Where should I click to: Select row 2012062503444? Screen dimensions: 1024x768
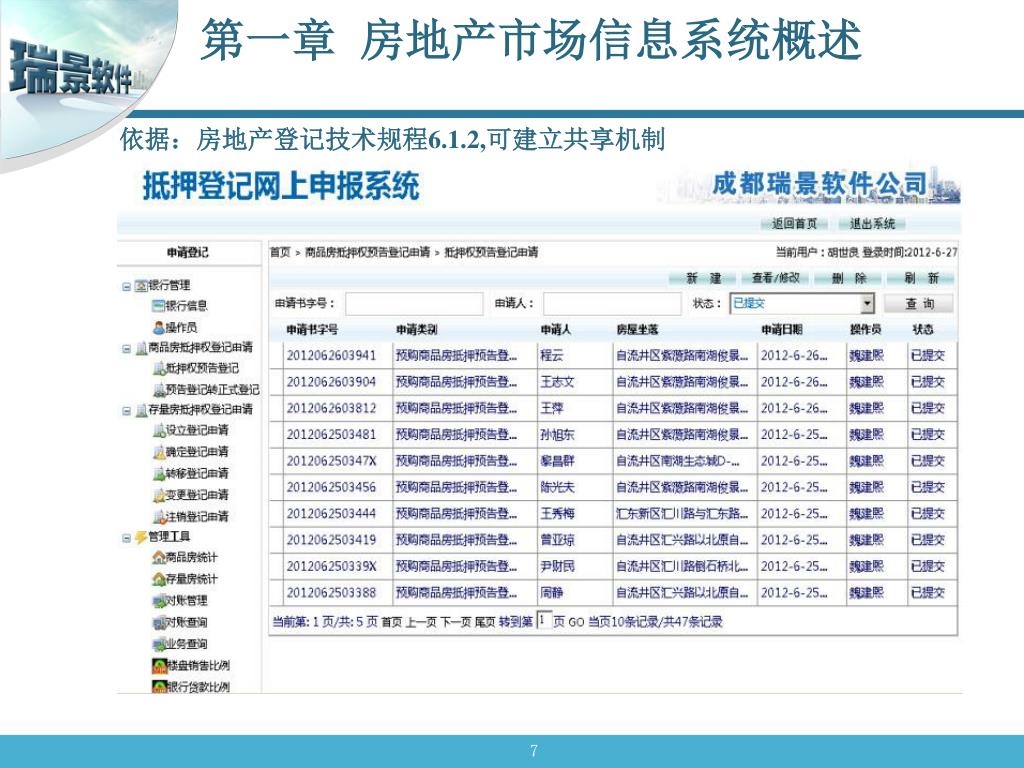tap(613, 514)
